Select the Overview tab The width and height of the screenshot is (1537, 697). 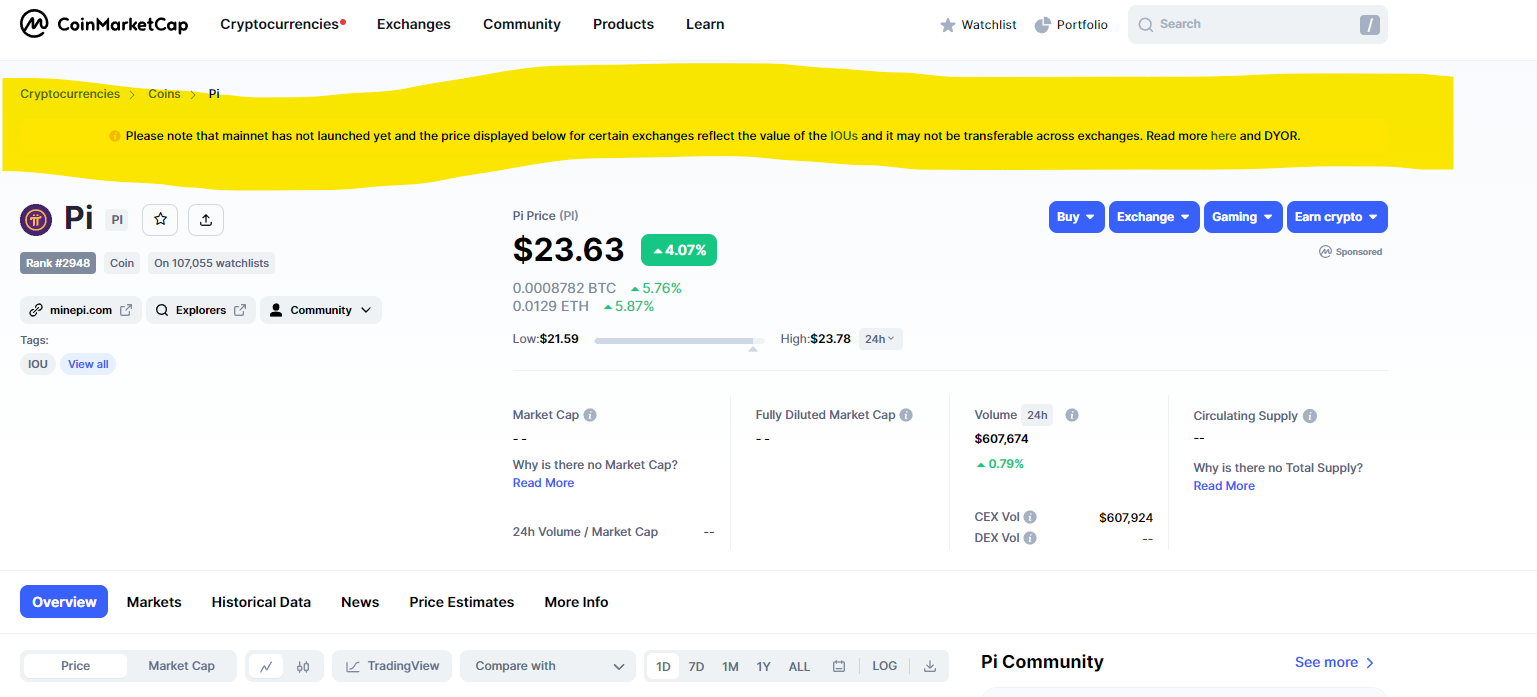64,602
